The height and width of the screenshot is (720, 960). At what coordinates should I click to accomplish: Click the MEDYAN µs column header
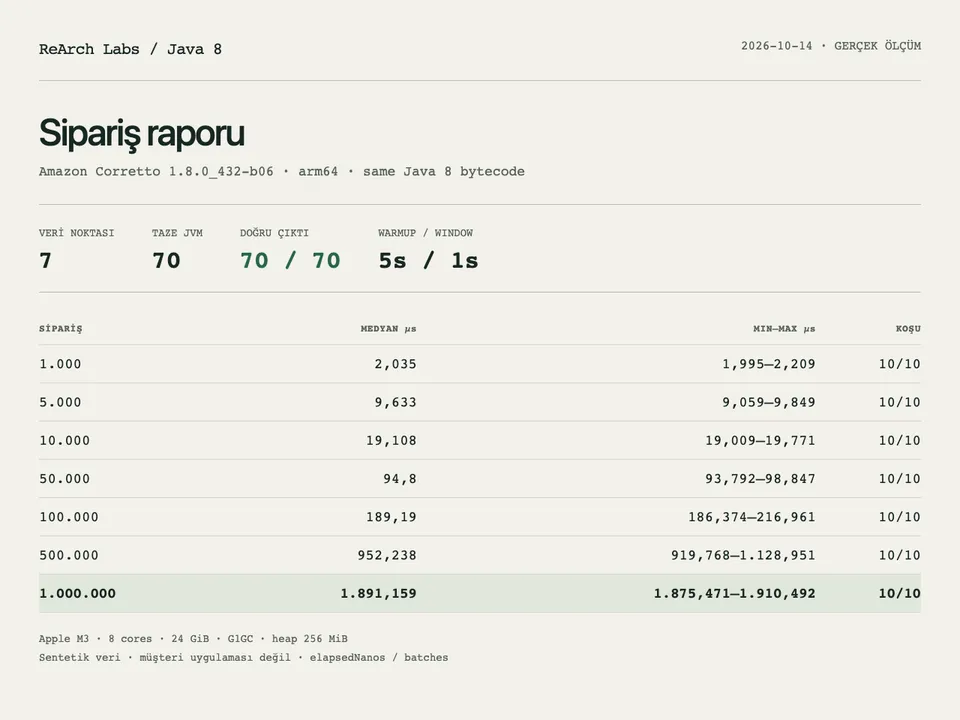[x=388, y=329]
